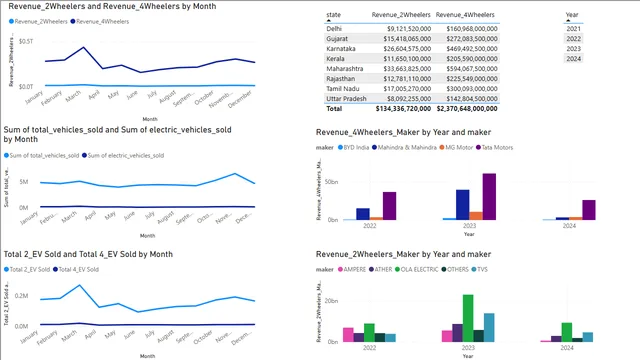Click total 2-wheeler revenue $134,336,720,000

[403, 109]
